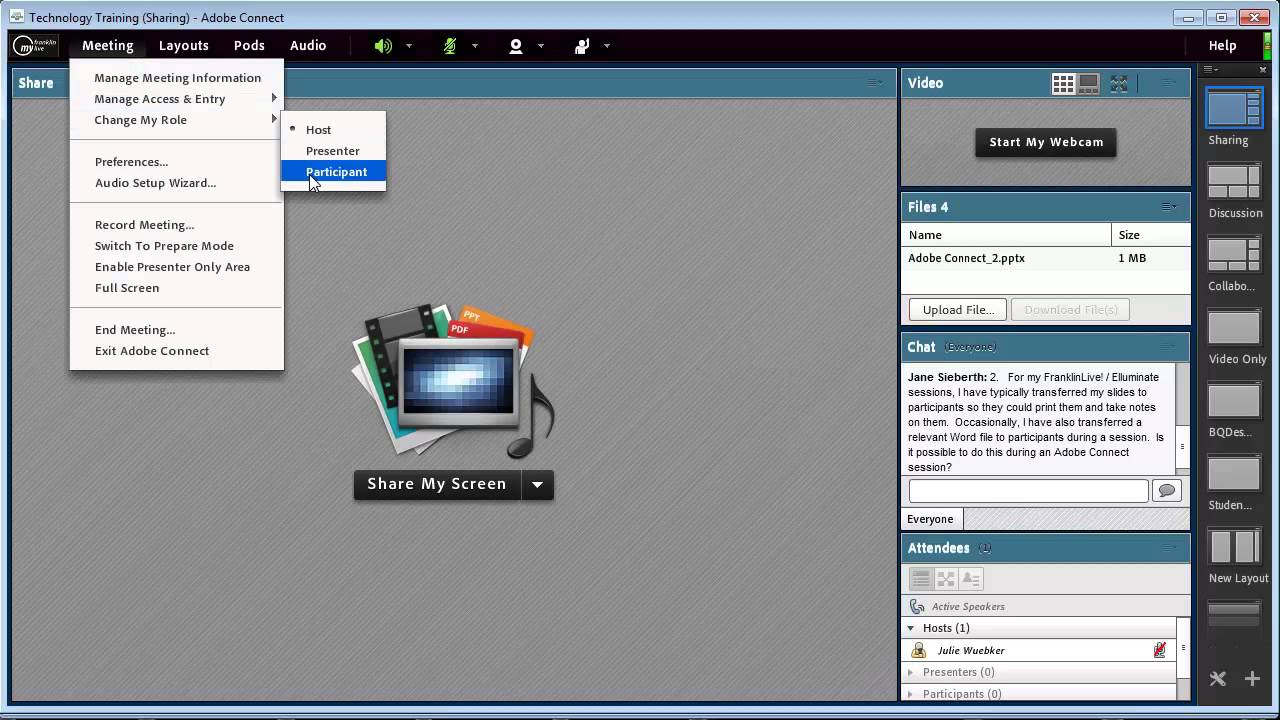Viewport: 1280px width, 720px height.
Task: Select the Adobe Connect_2.pptx file row
Action: 1046,258
